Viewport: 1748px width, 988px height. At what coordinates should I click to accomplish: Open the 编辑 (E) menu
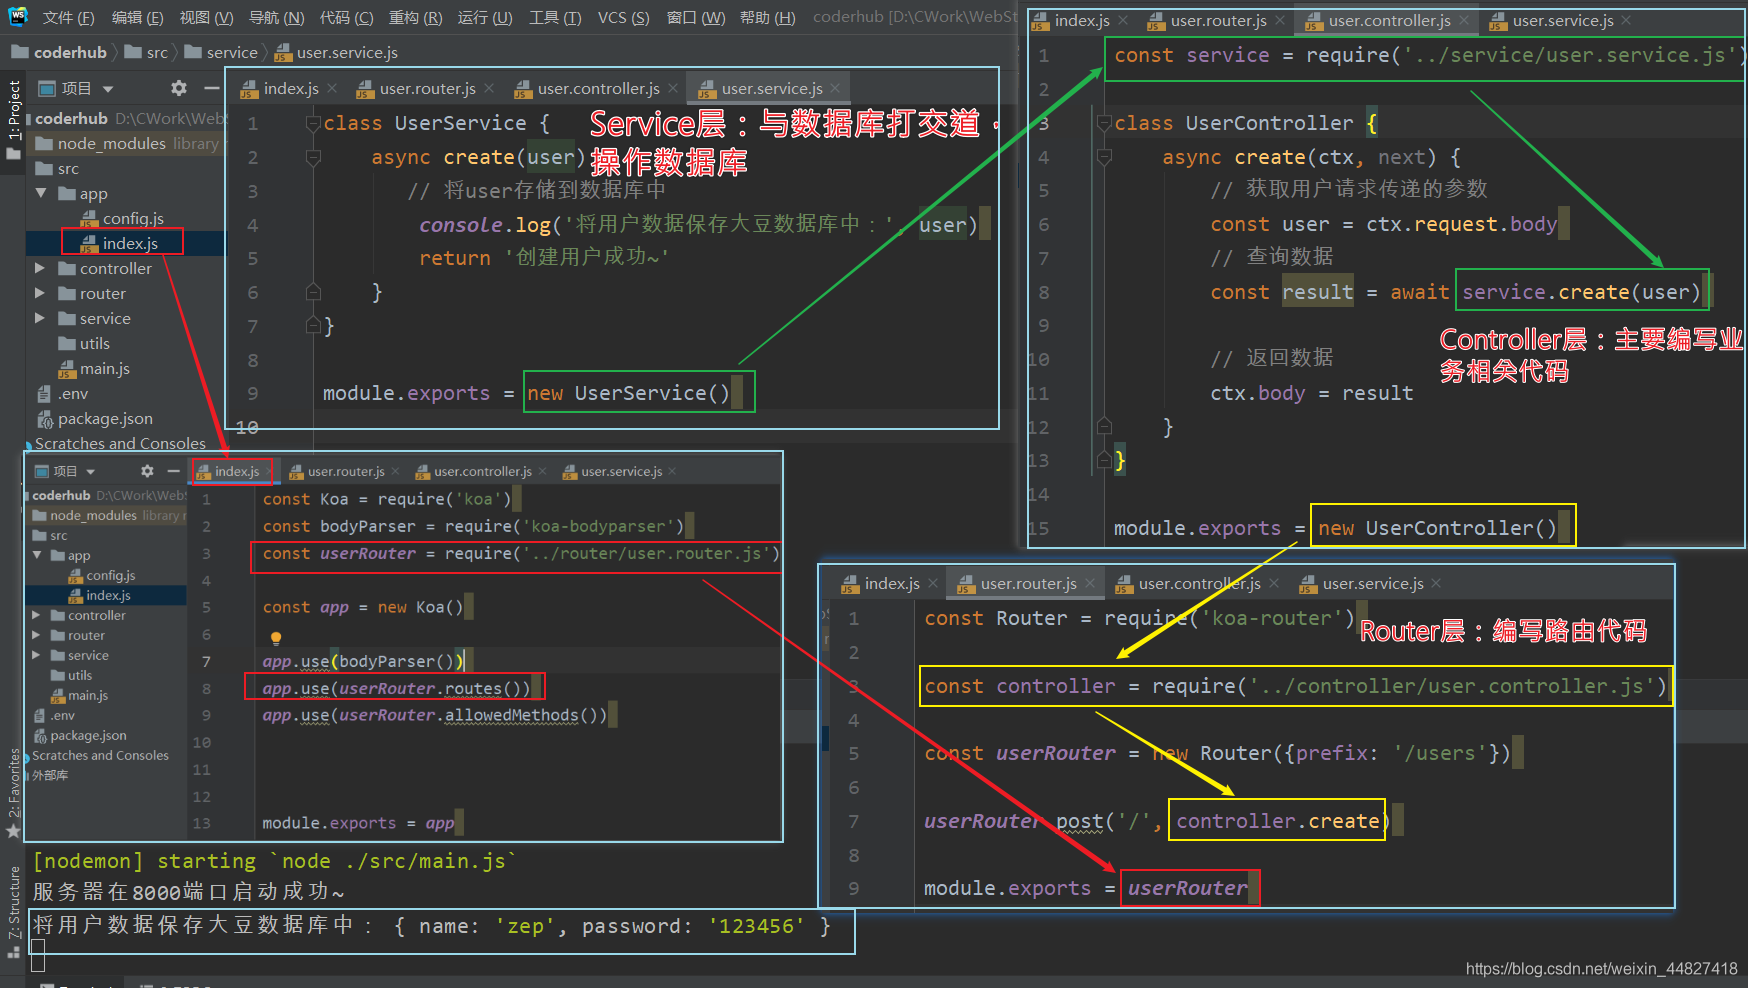click(137, 18)
